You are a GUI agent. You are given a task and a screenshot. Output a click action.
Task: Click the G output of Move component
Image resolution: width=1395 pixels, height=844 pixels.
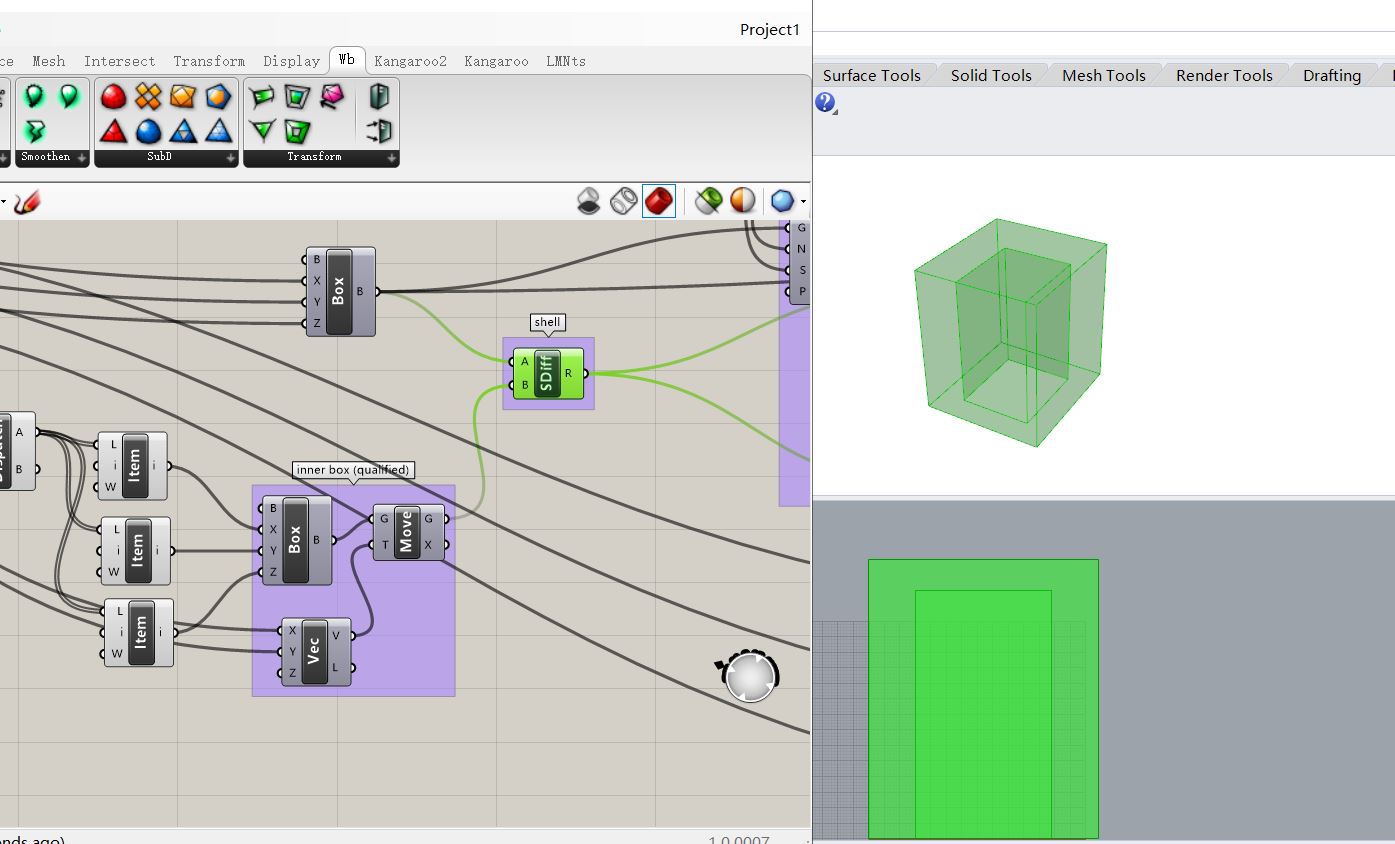(x=429, y=519)
